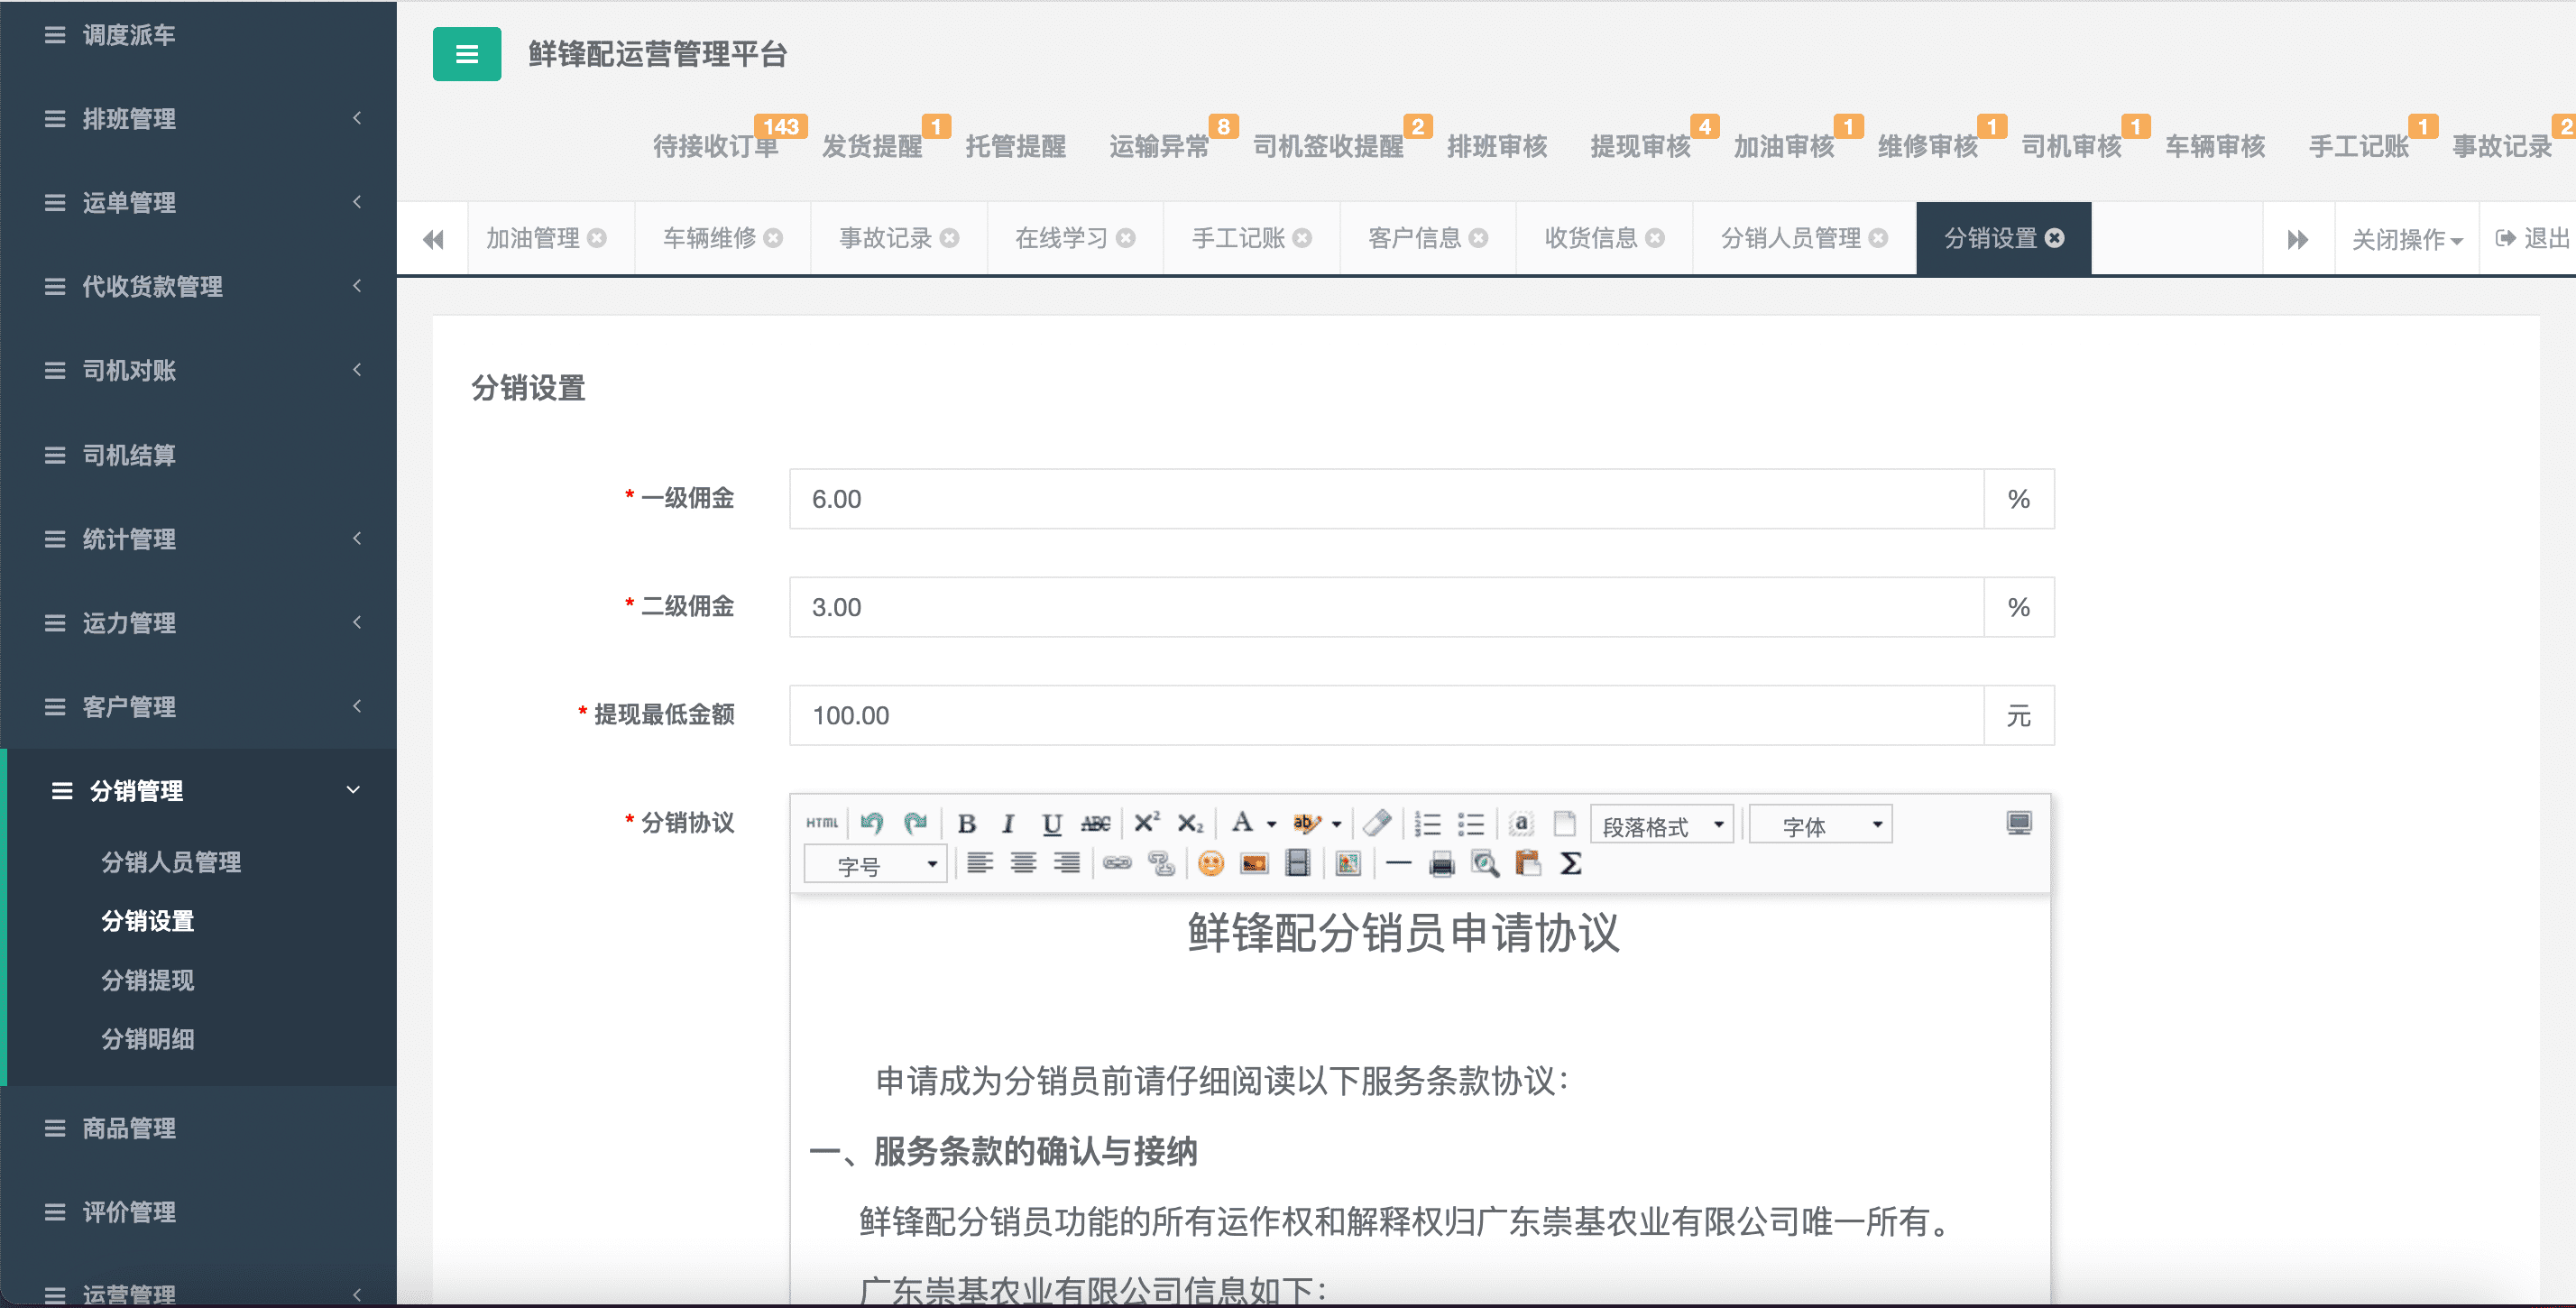Insert horizontal rule line

(x=1398, y=863)
